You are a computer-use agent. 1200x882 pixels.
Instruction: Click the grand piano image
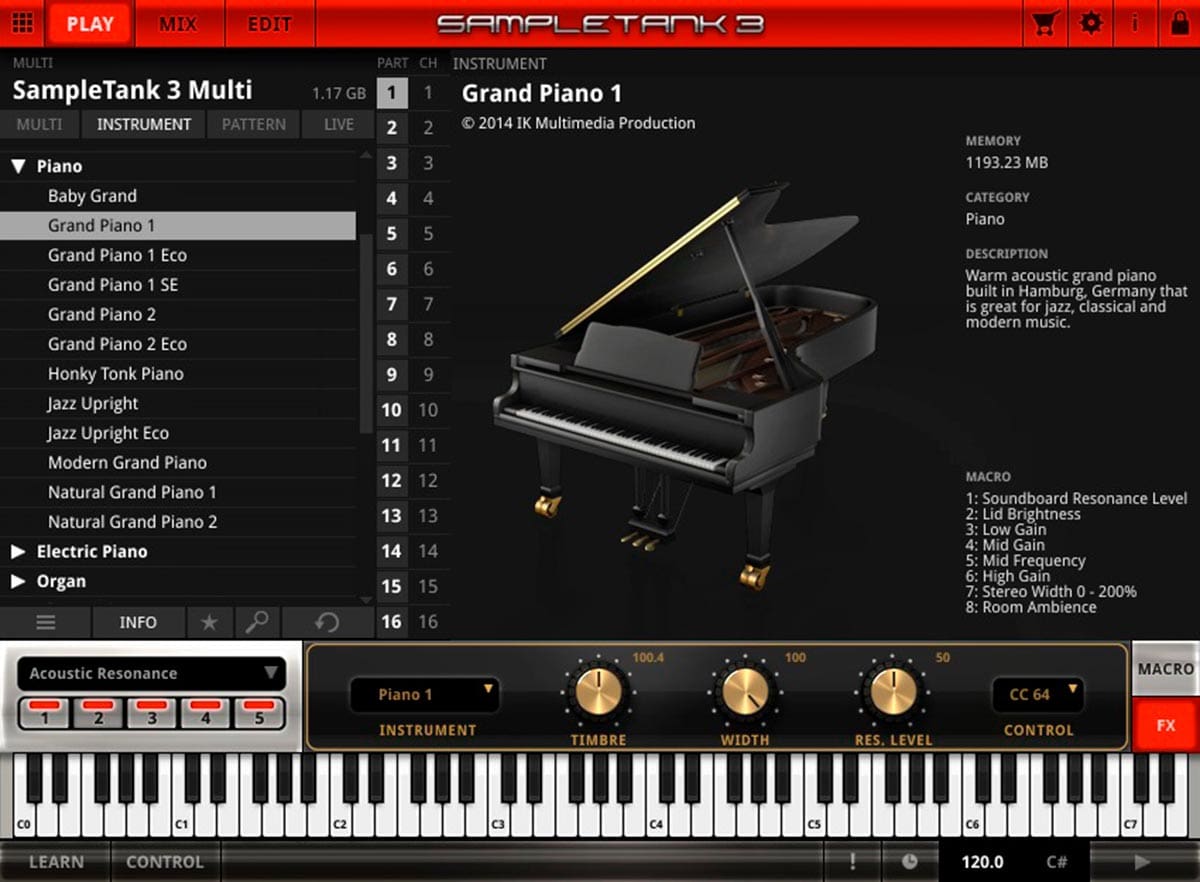coord(685,385)
